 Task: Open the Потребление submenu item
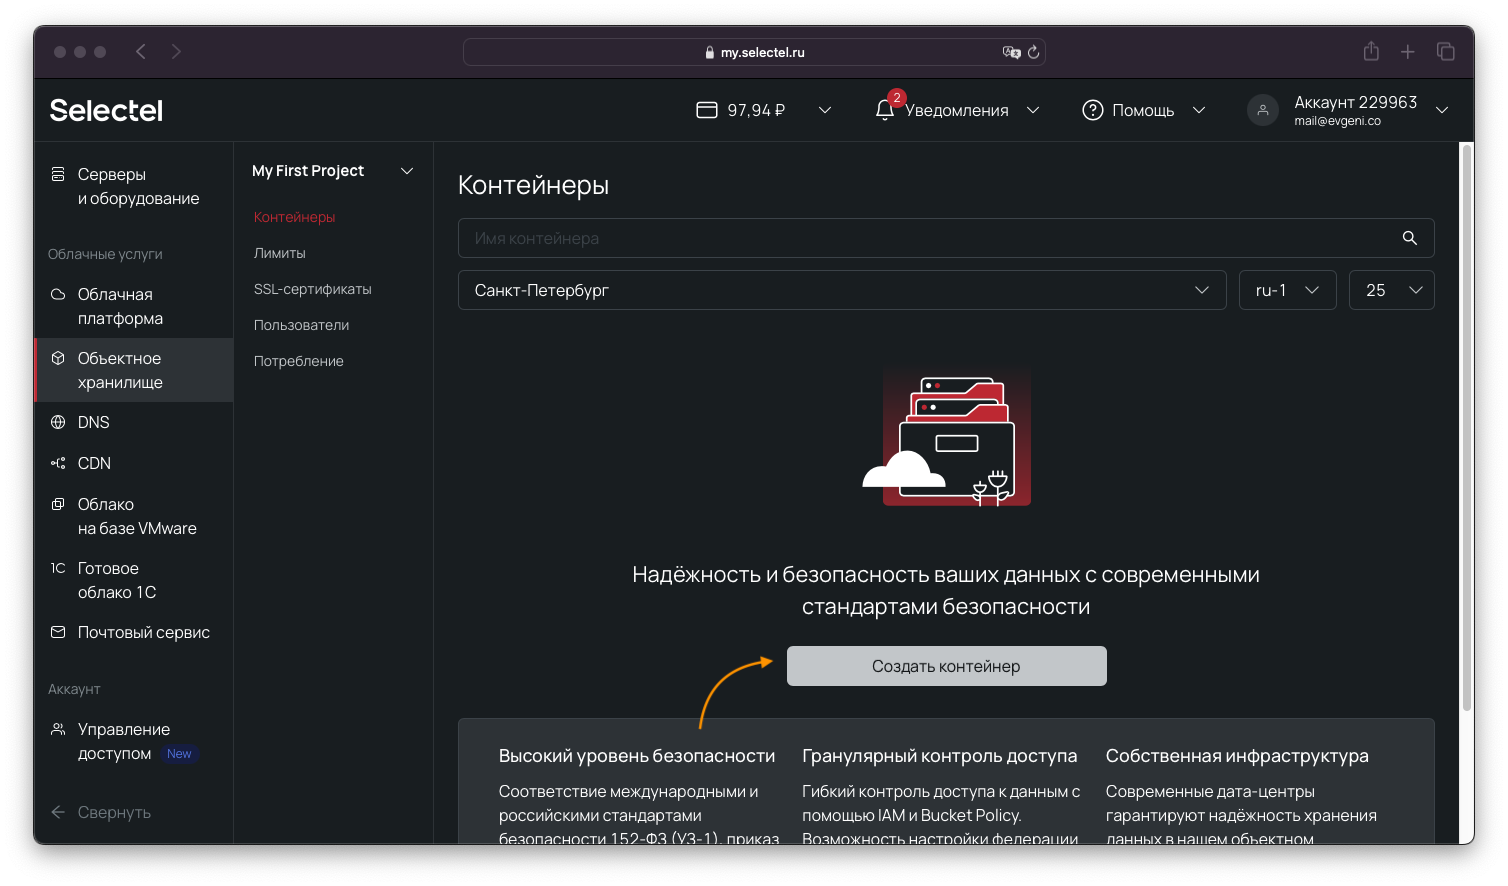299,361
